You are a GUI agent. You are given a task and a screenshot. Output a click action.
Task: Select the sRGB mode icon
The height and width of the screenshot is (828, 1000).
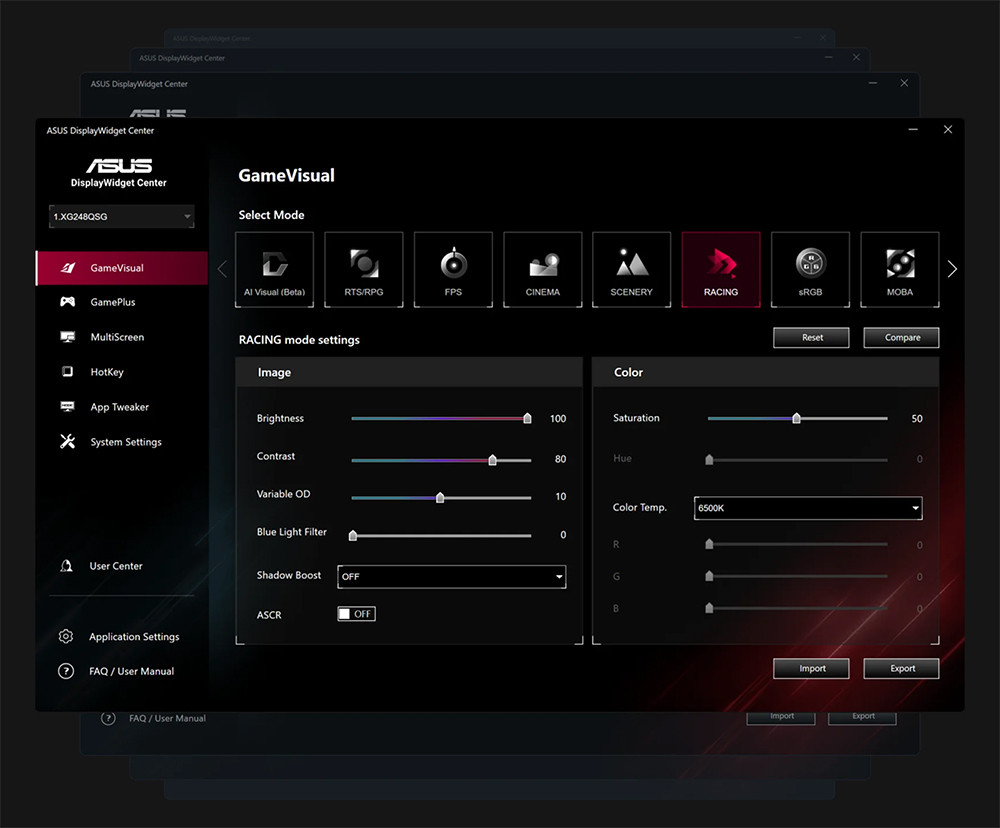pos(810,269)
